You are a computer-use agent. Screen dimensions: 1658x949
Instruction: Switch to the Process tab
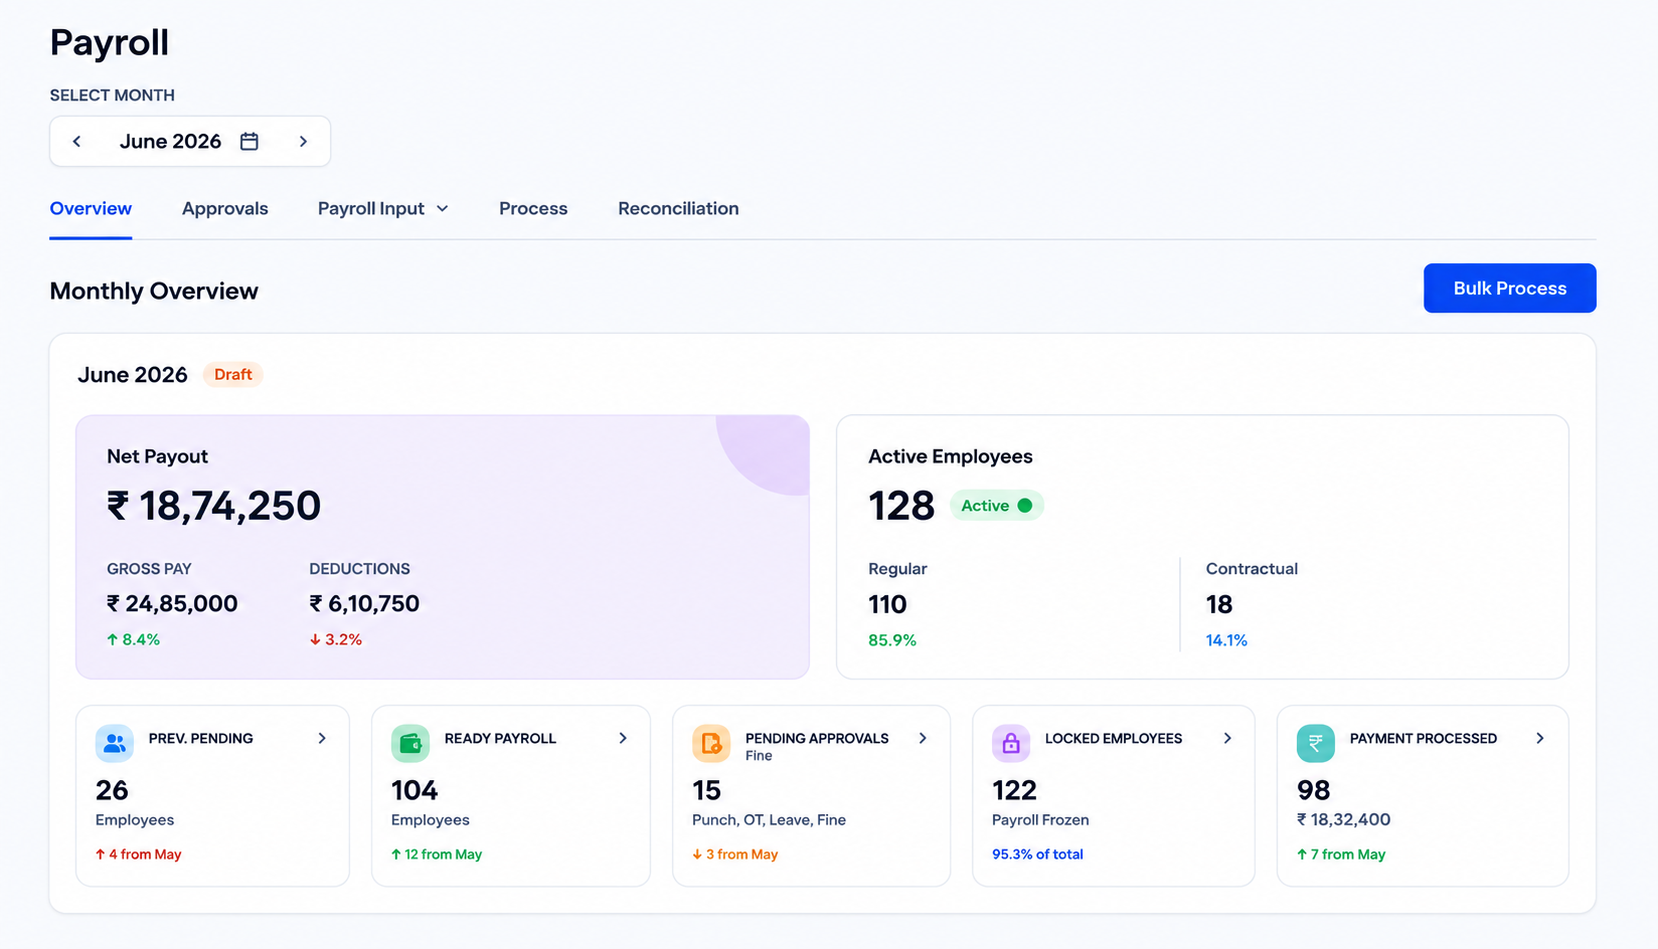[533, 208]
